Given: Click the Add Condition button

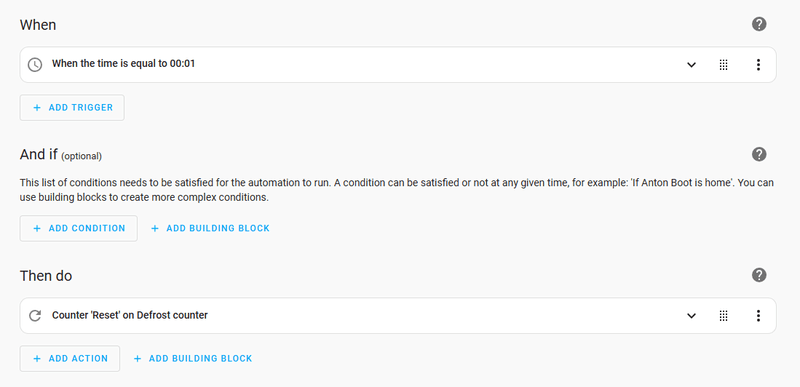Looking at the screenshot, I should point(79,228).
